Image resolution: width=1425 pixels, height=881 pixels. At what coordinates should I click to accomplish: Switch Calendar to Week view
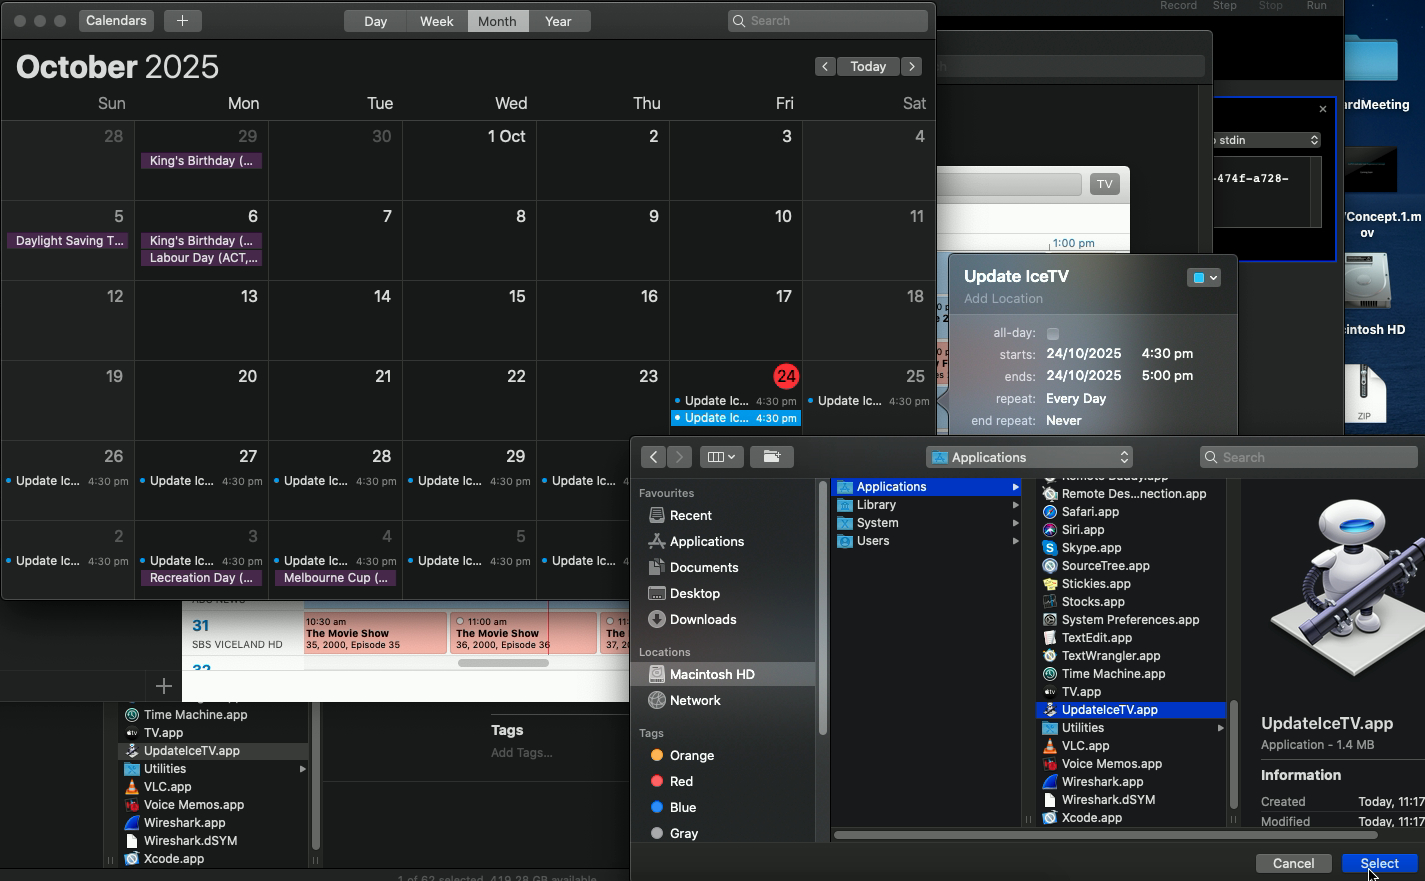[x=437, y=21]
